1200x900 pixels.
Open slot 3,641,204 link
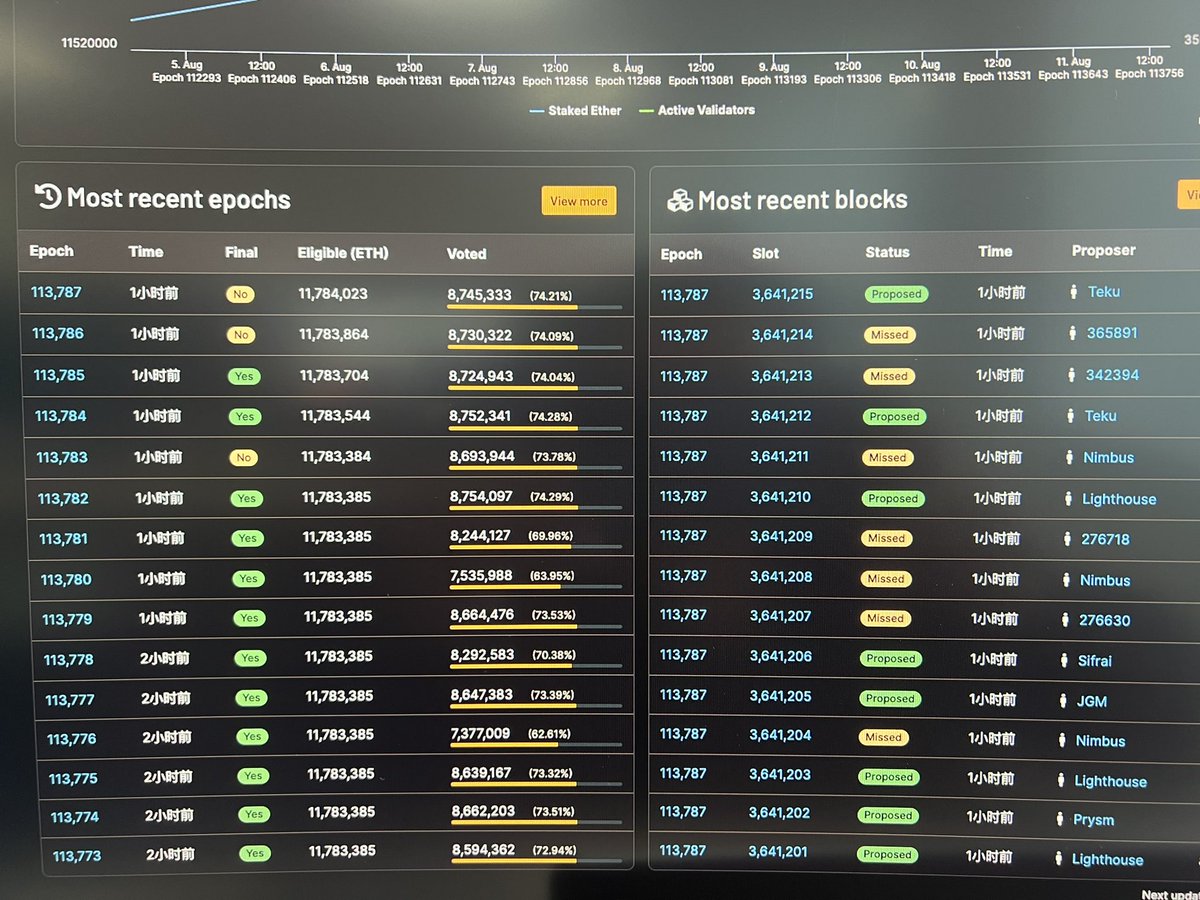click(780, 735)
